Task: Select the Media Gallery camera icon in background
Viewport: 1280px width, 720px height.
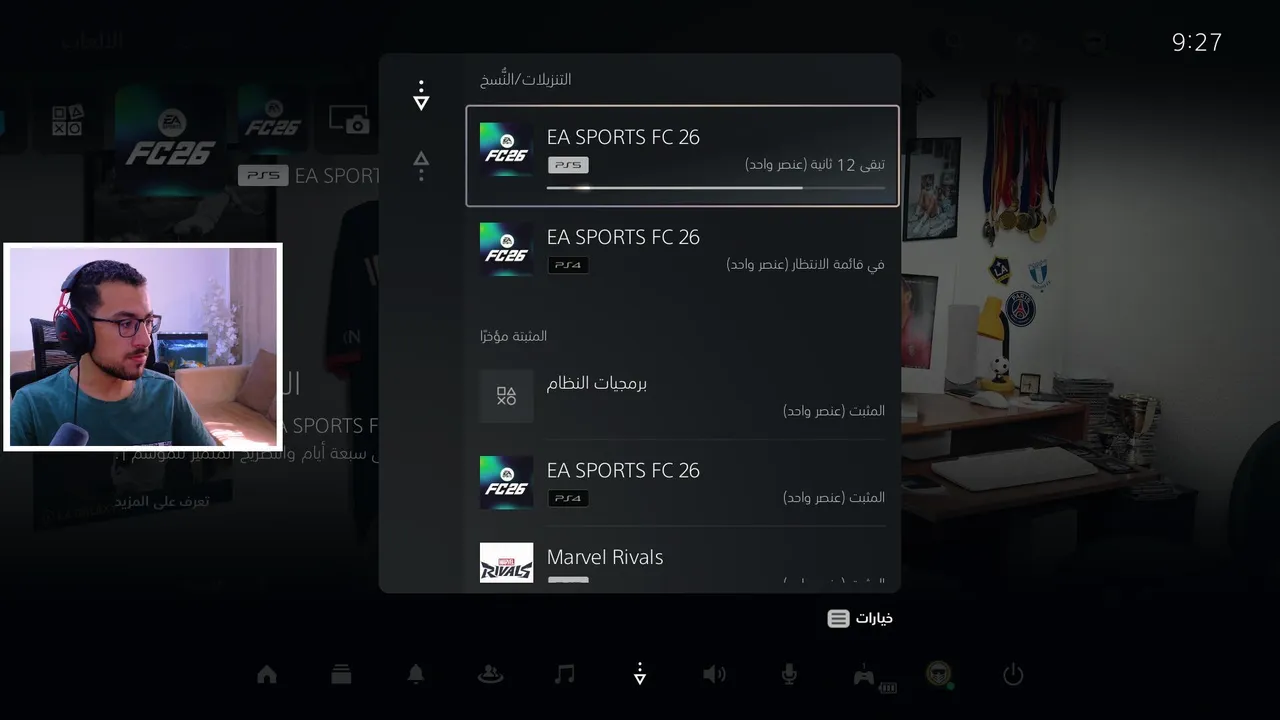Action: pos(349,120)
